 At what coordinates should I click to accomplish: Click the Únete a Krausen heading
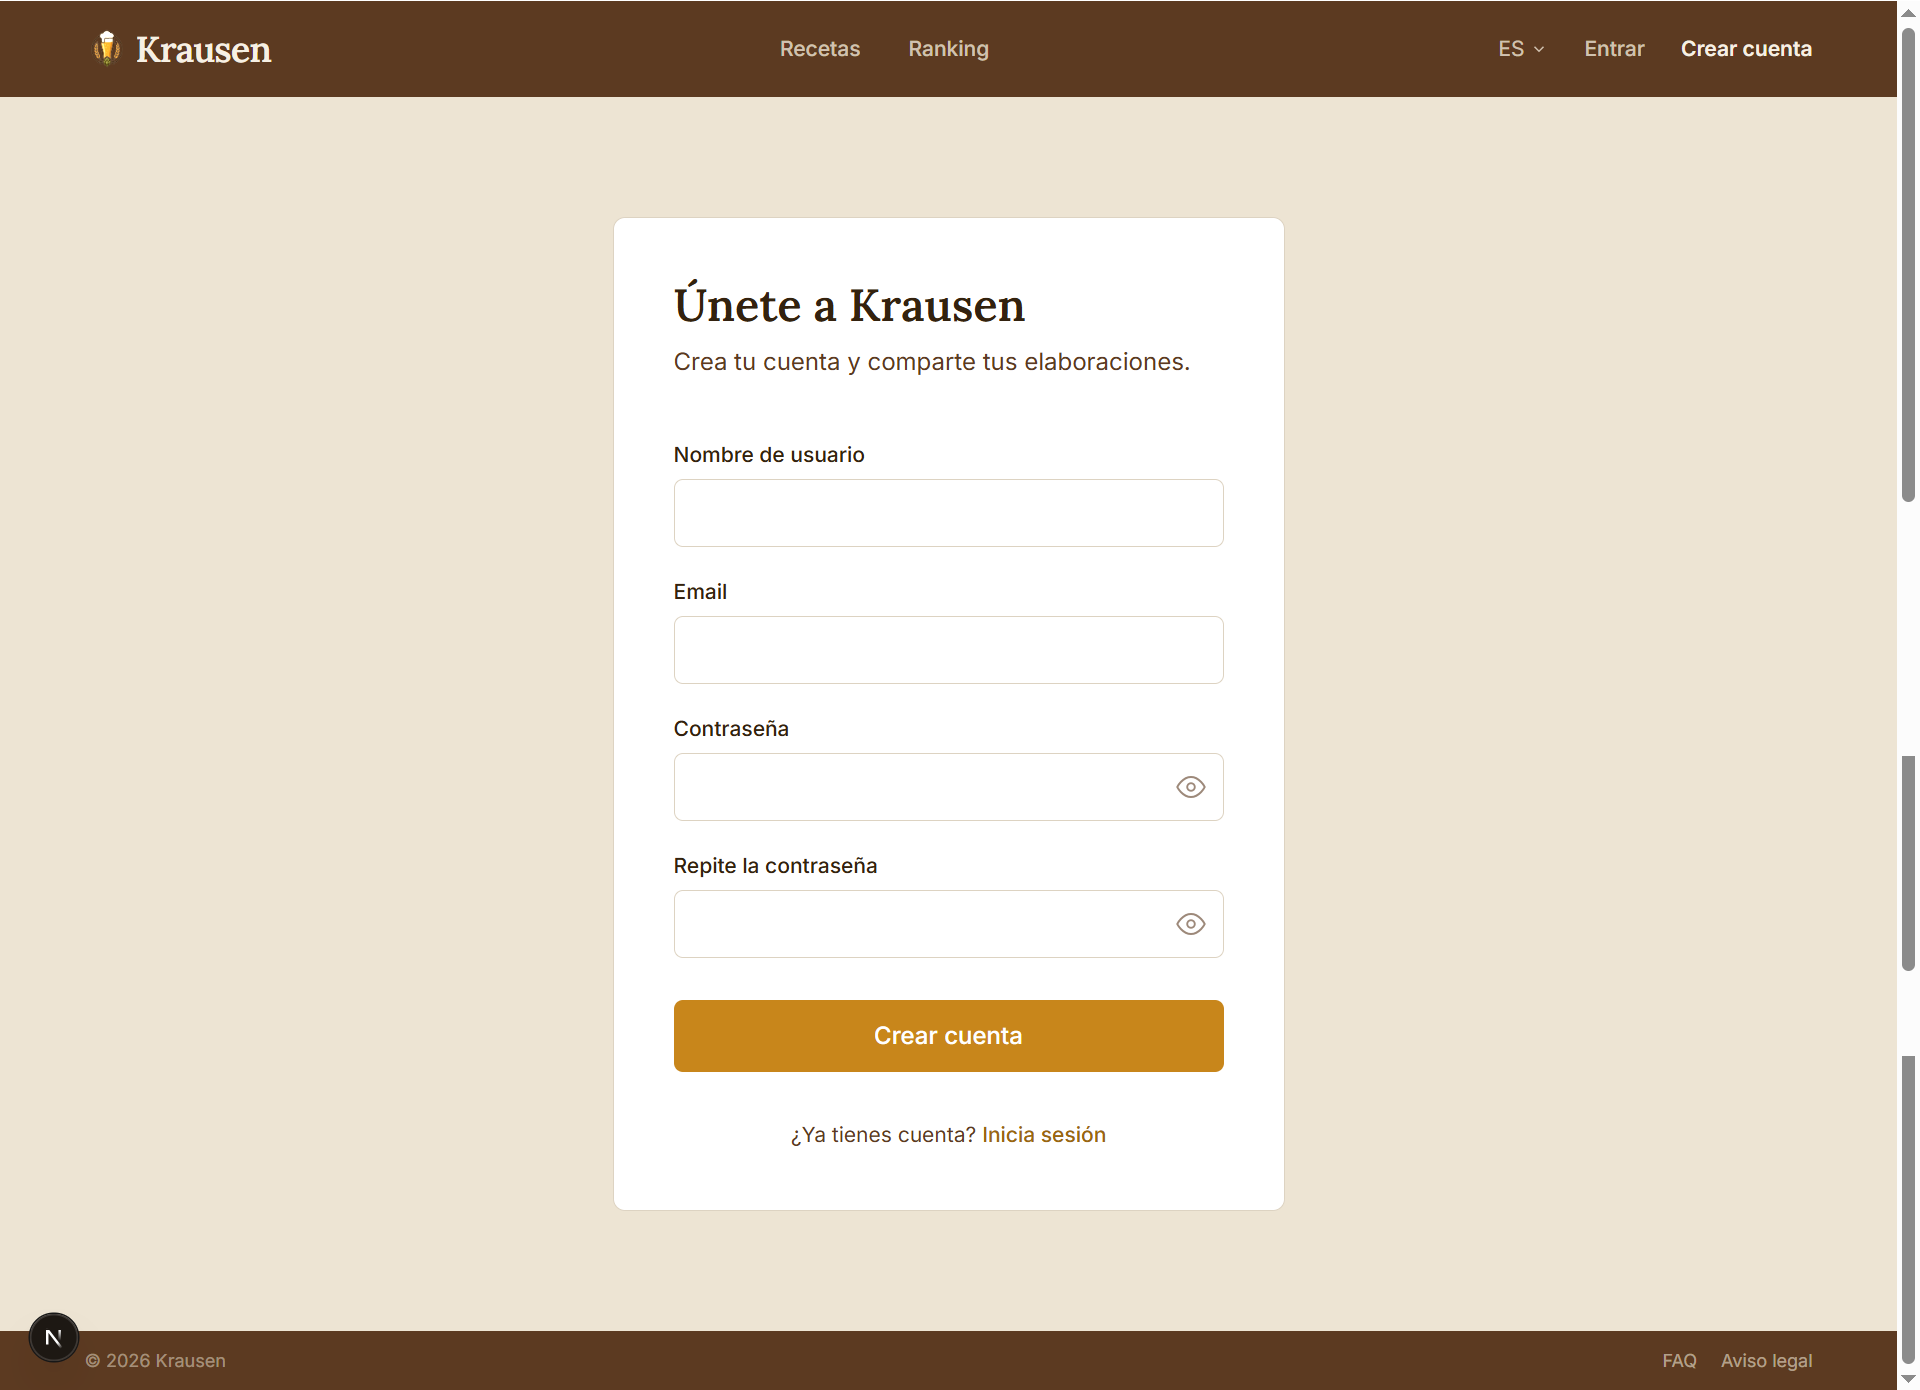pyautogui.click(x=849, y=304)
